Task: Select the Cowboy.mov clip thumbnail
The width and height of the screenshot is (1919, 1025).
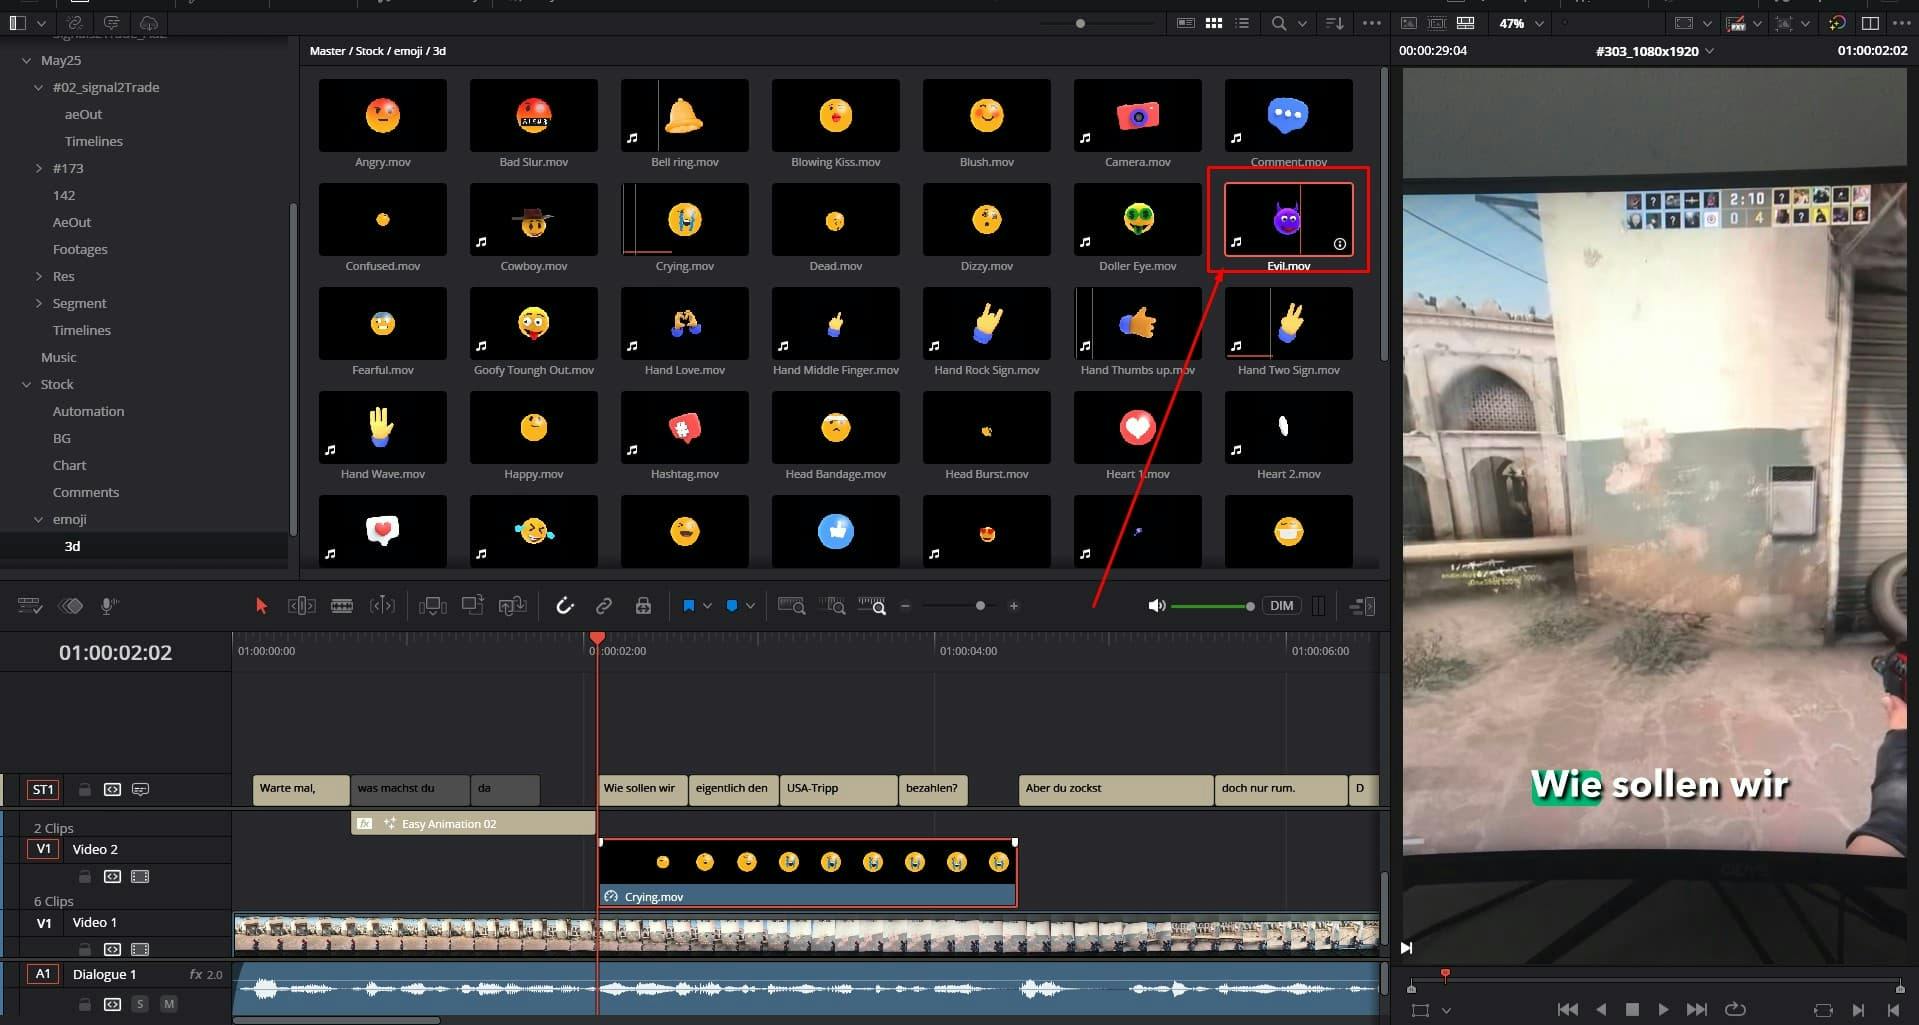Action: tap(534, 219)
